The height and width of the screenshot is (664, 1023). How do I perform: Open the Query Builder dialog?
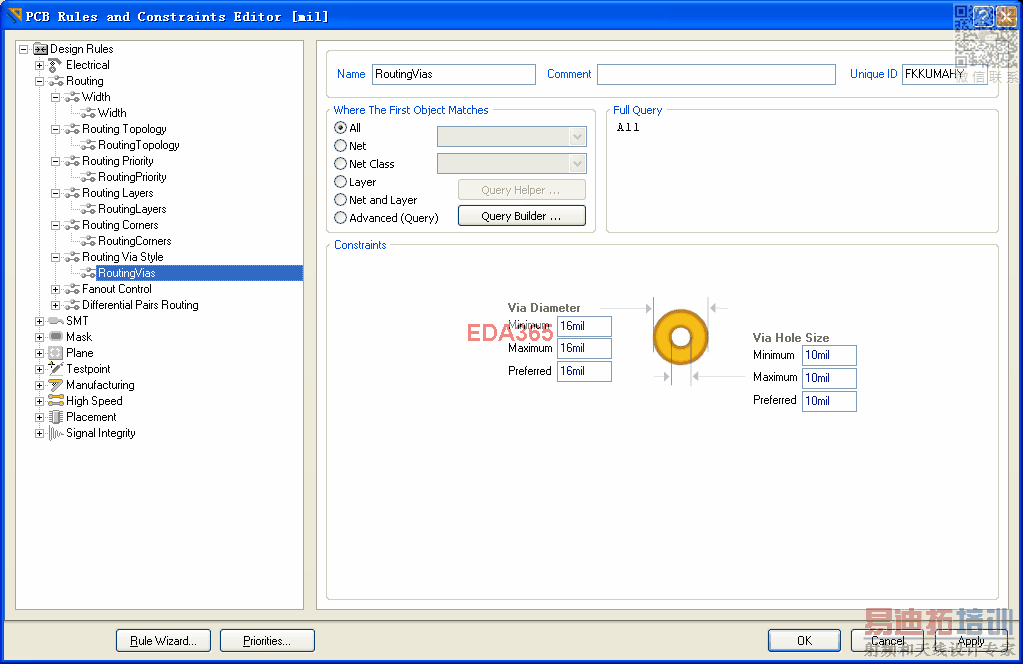[x=521, y=216]
